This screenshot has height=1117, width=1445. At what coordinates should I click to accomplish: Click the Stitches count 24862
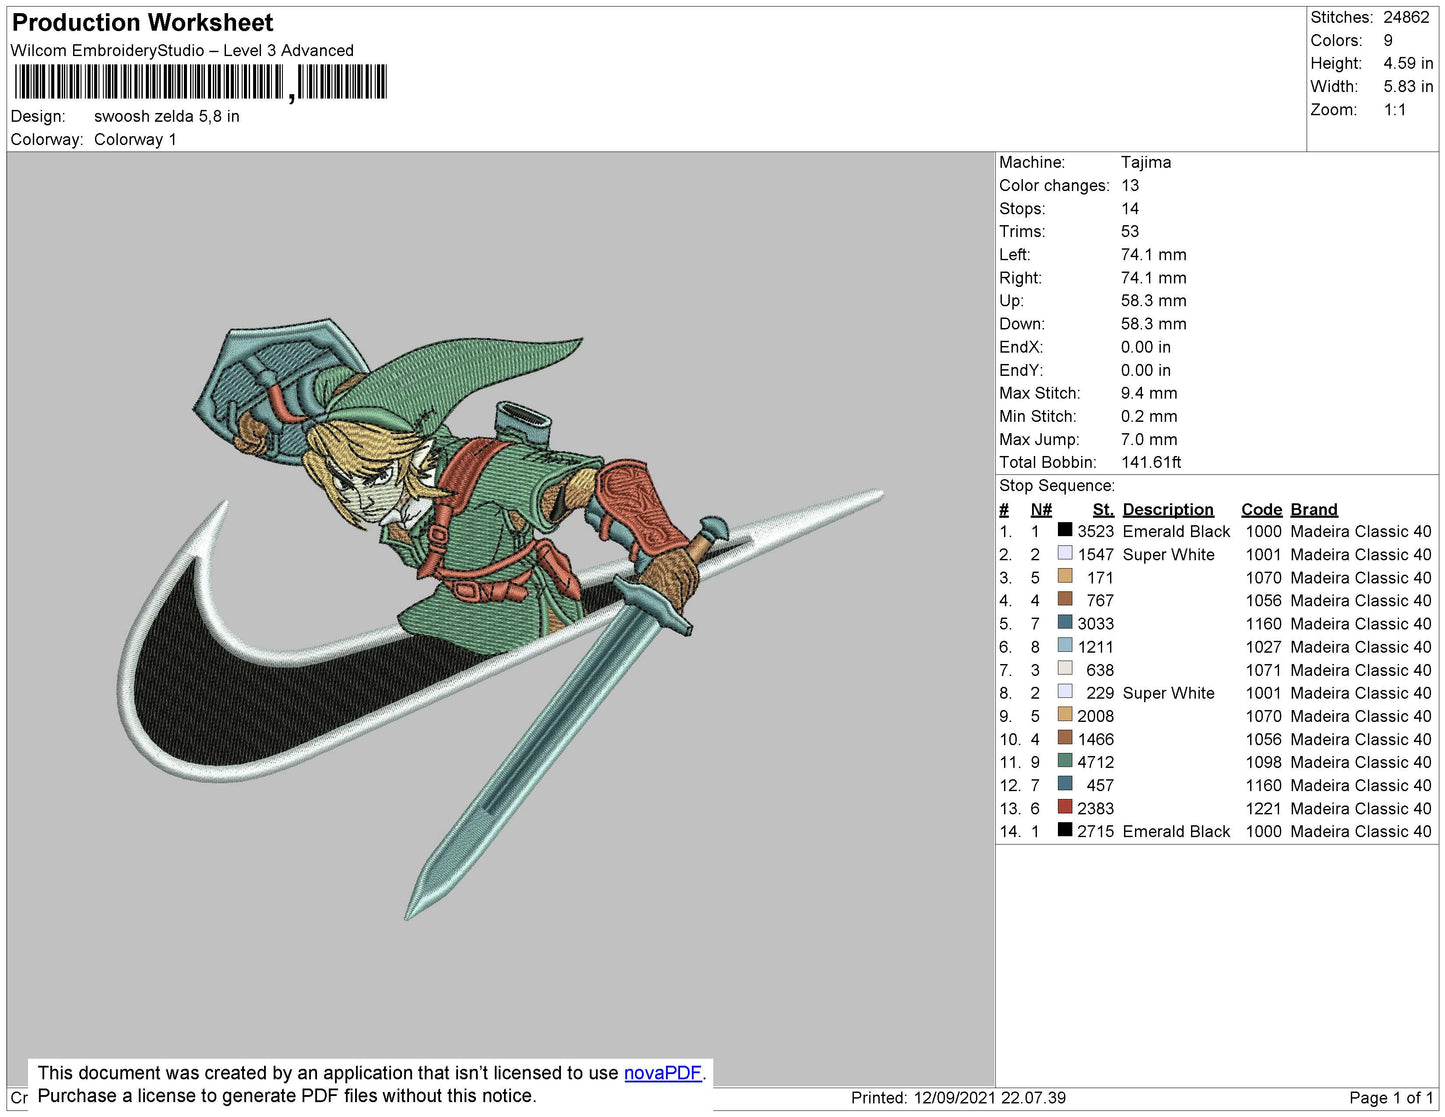point(1405,17)
